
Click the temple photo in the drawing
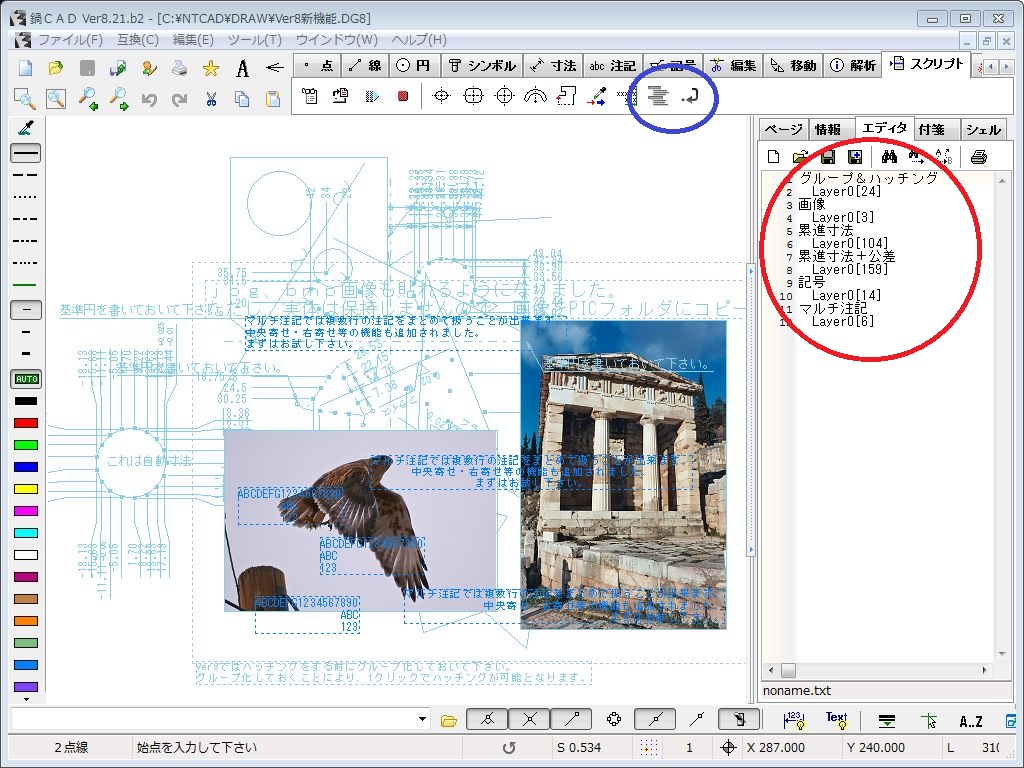624,475
